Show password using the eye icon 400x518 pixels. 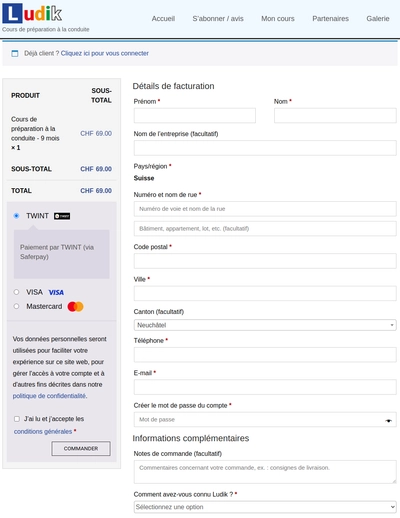[x=388, y=420]
